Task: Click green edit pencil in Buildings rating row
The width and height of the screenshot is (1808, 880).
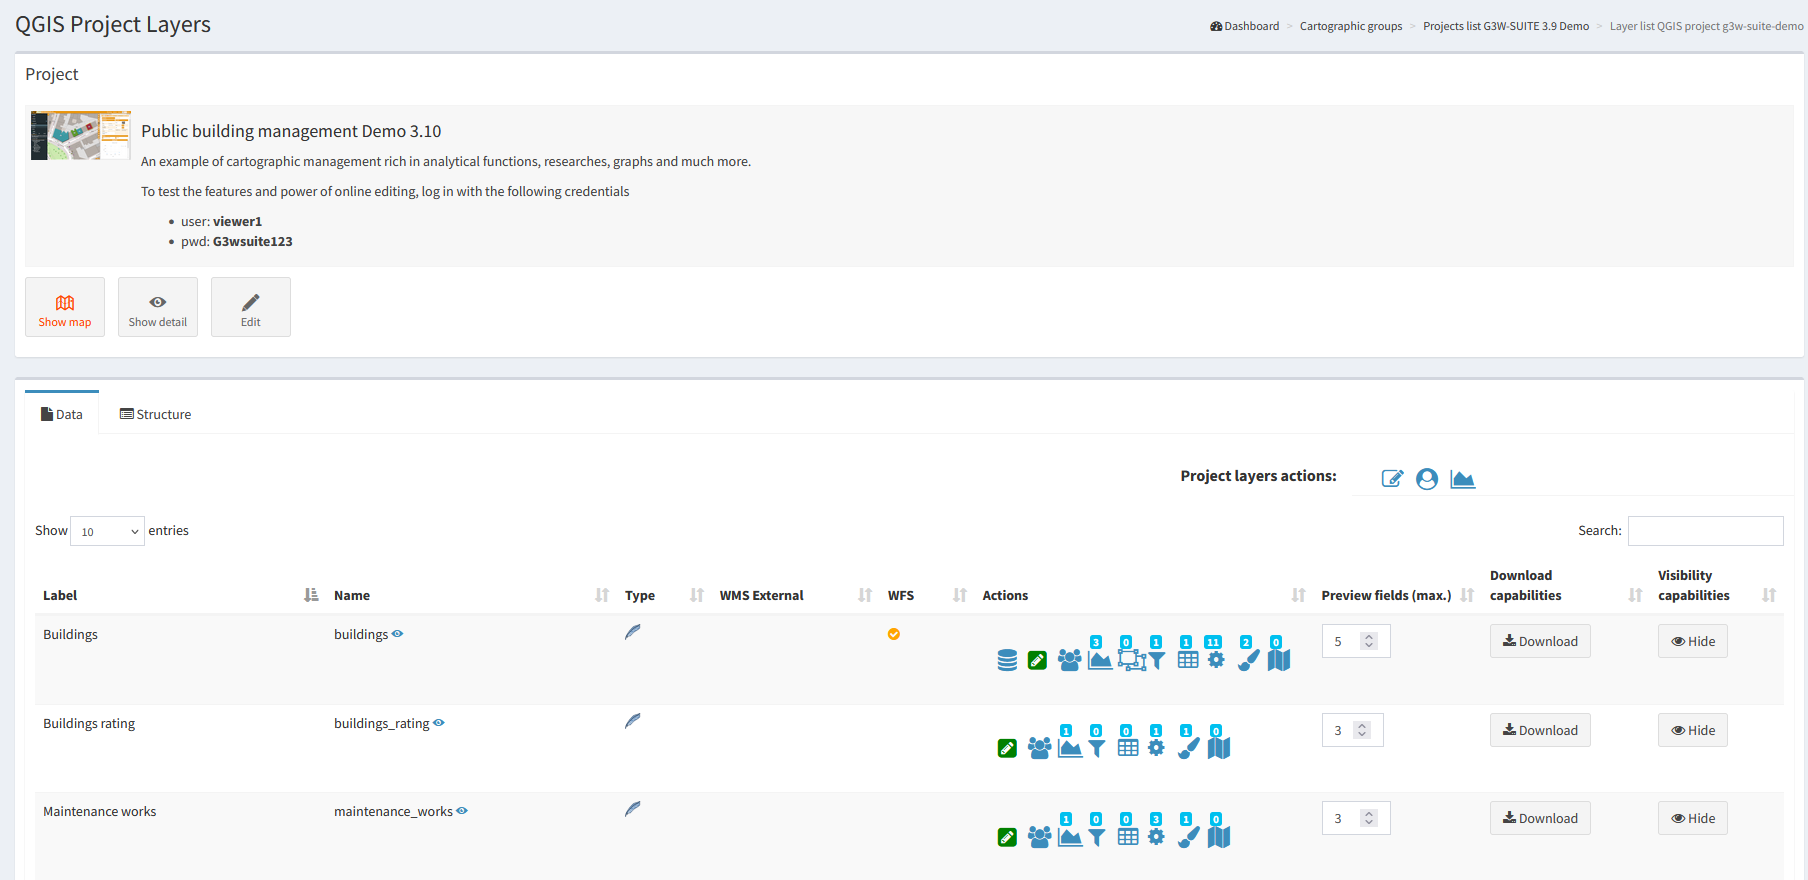Action: 1007,748
